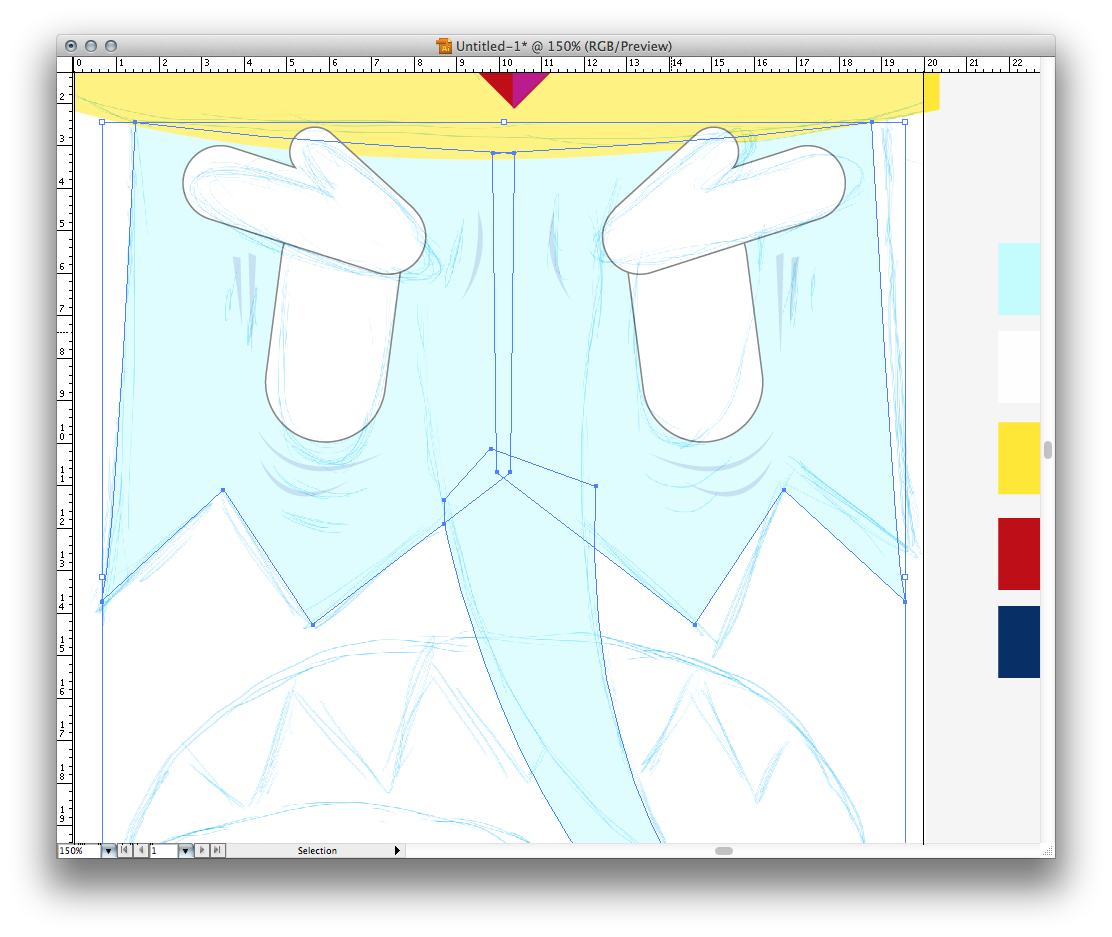This screenshot has width=1112, height=937.
Task: Pick the yellow color swatch
Action: [1018, 458]
